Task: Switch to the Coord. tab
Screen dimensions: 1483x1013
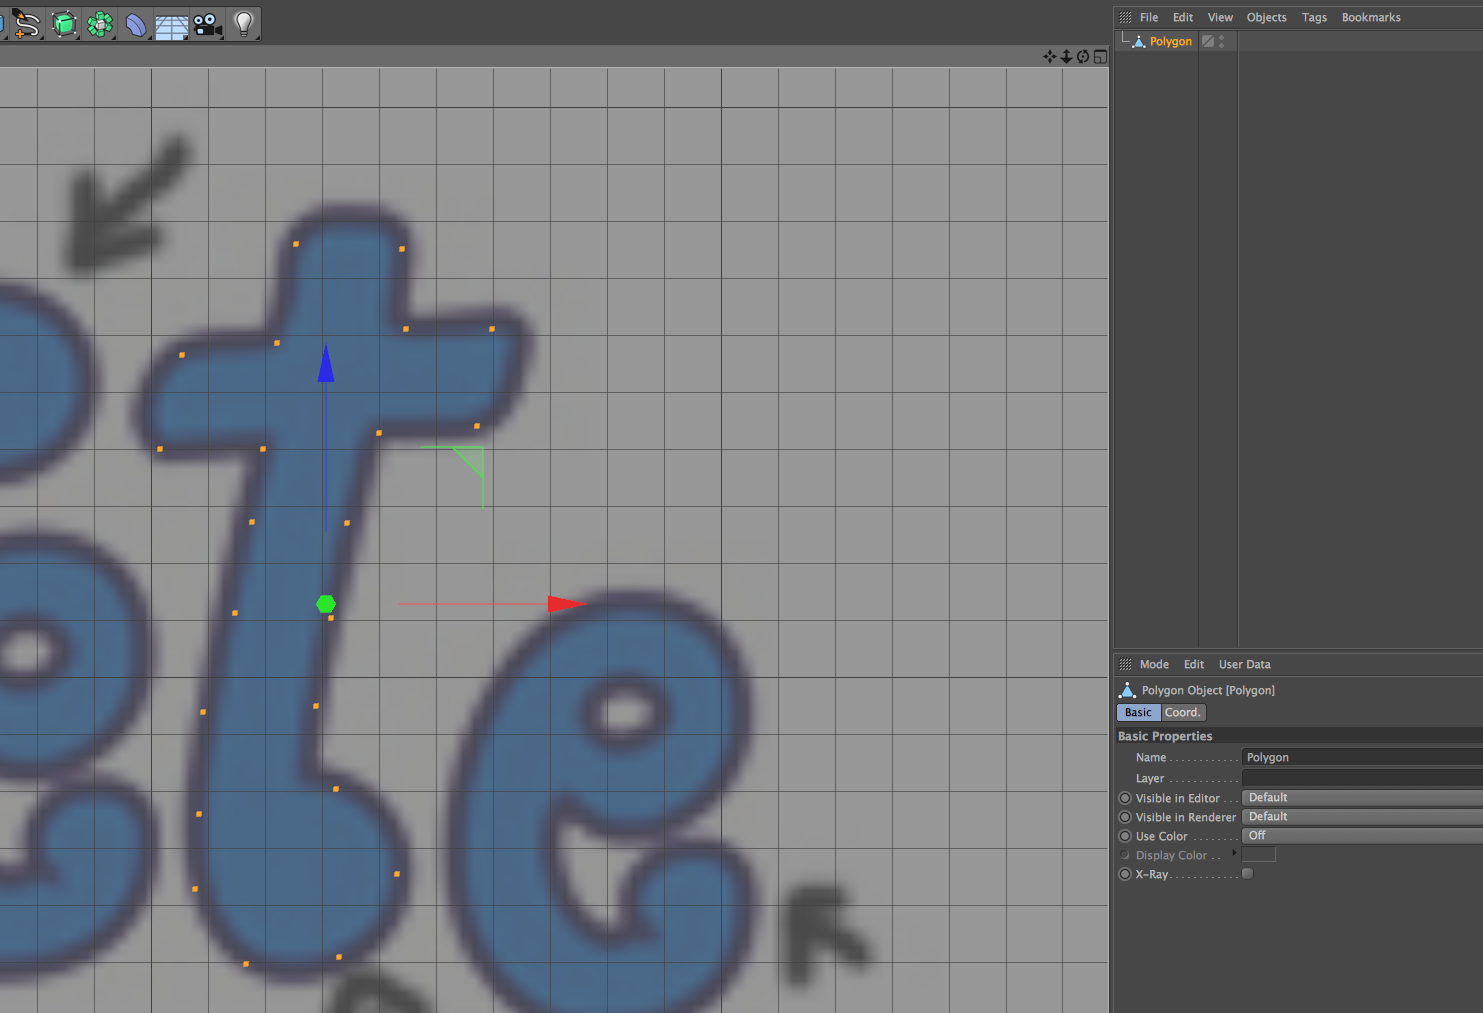Action: (x=1182, y=713)
